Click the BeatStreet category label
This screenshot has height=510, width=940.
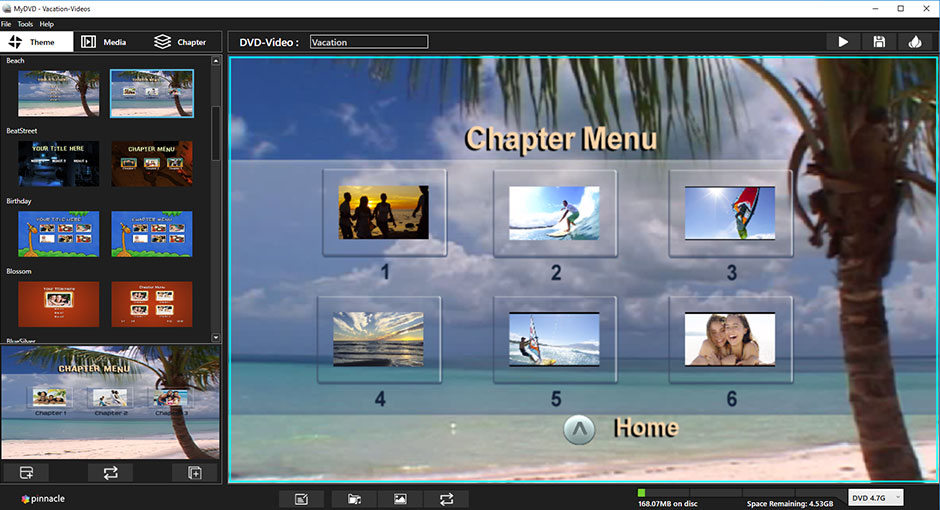22,131
